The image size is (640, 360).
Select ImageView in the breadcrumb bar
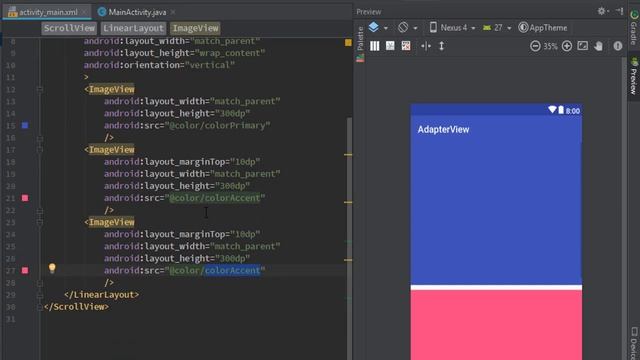195,28
